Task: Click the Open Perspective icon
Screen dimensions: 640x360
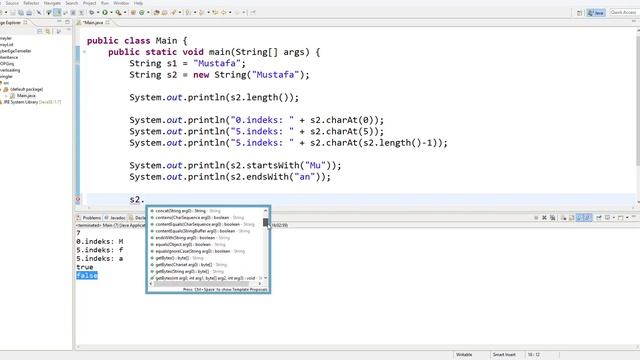Action: pos(579,13)
